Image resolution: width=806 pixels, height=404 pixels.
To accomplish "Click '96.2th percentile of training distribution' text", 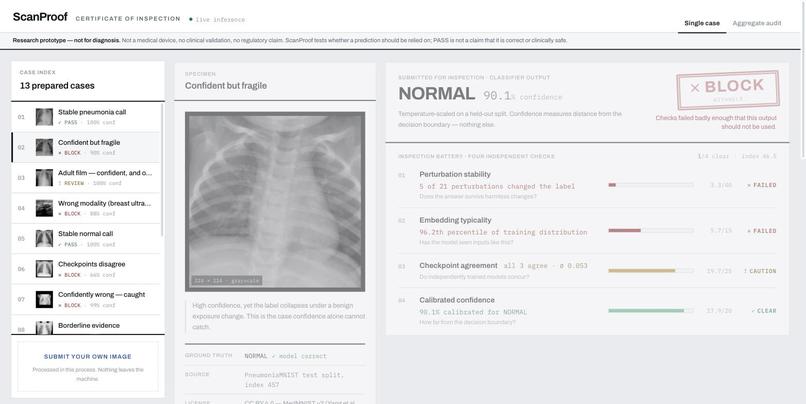I will (x=503, y=232).
